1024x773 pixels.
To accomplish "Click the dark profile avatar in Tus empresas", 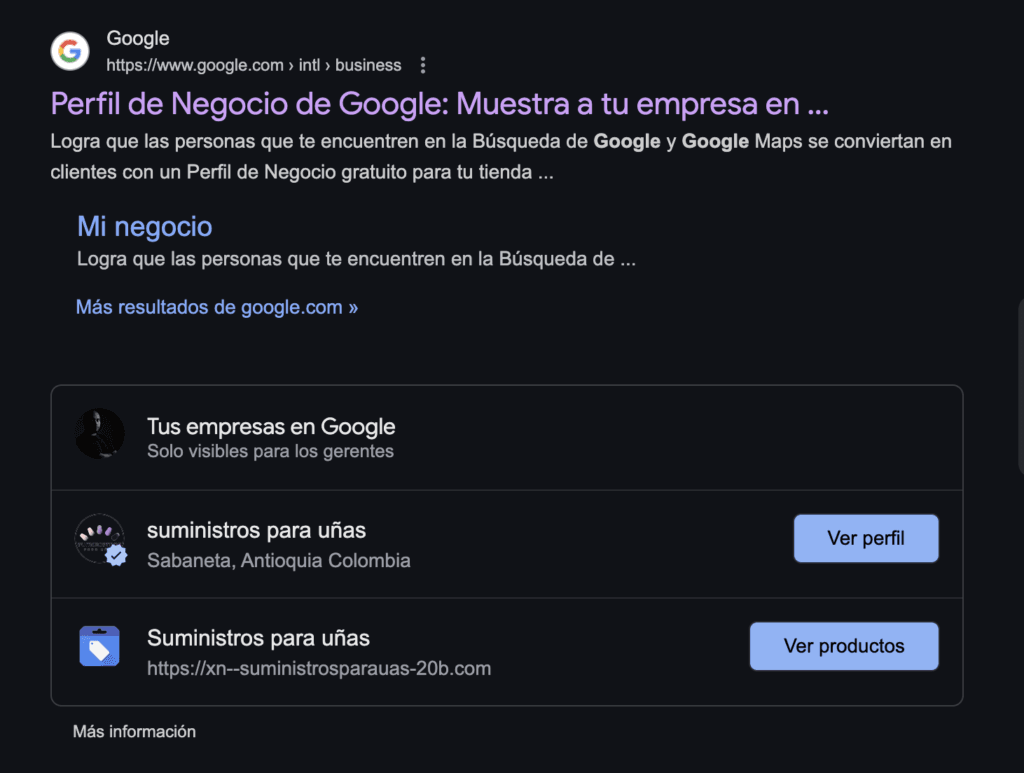I will point(100,434).
